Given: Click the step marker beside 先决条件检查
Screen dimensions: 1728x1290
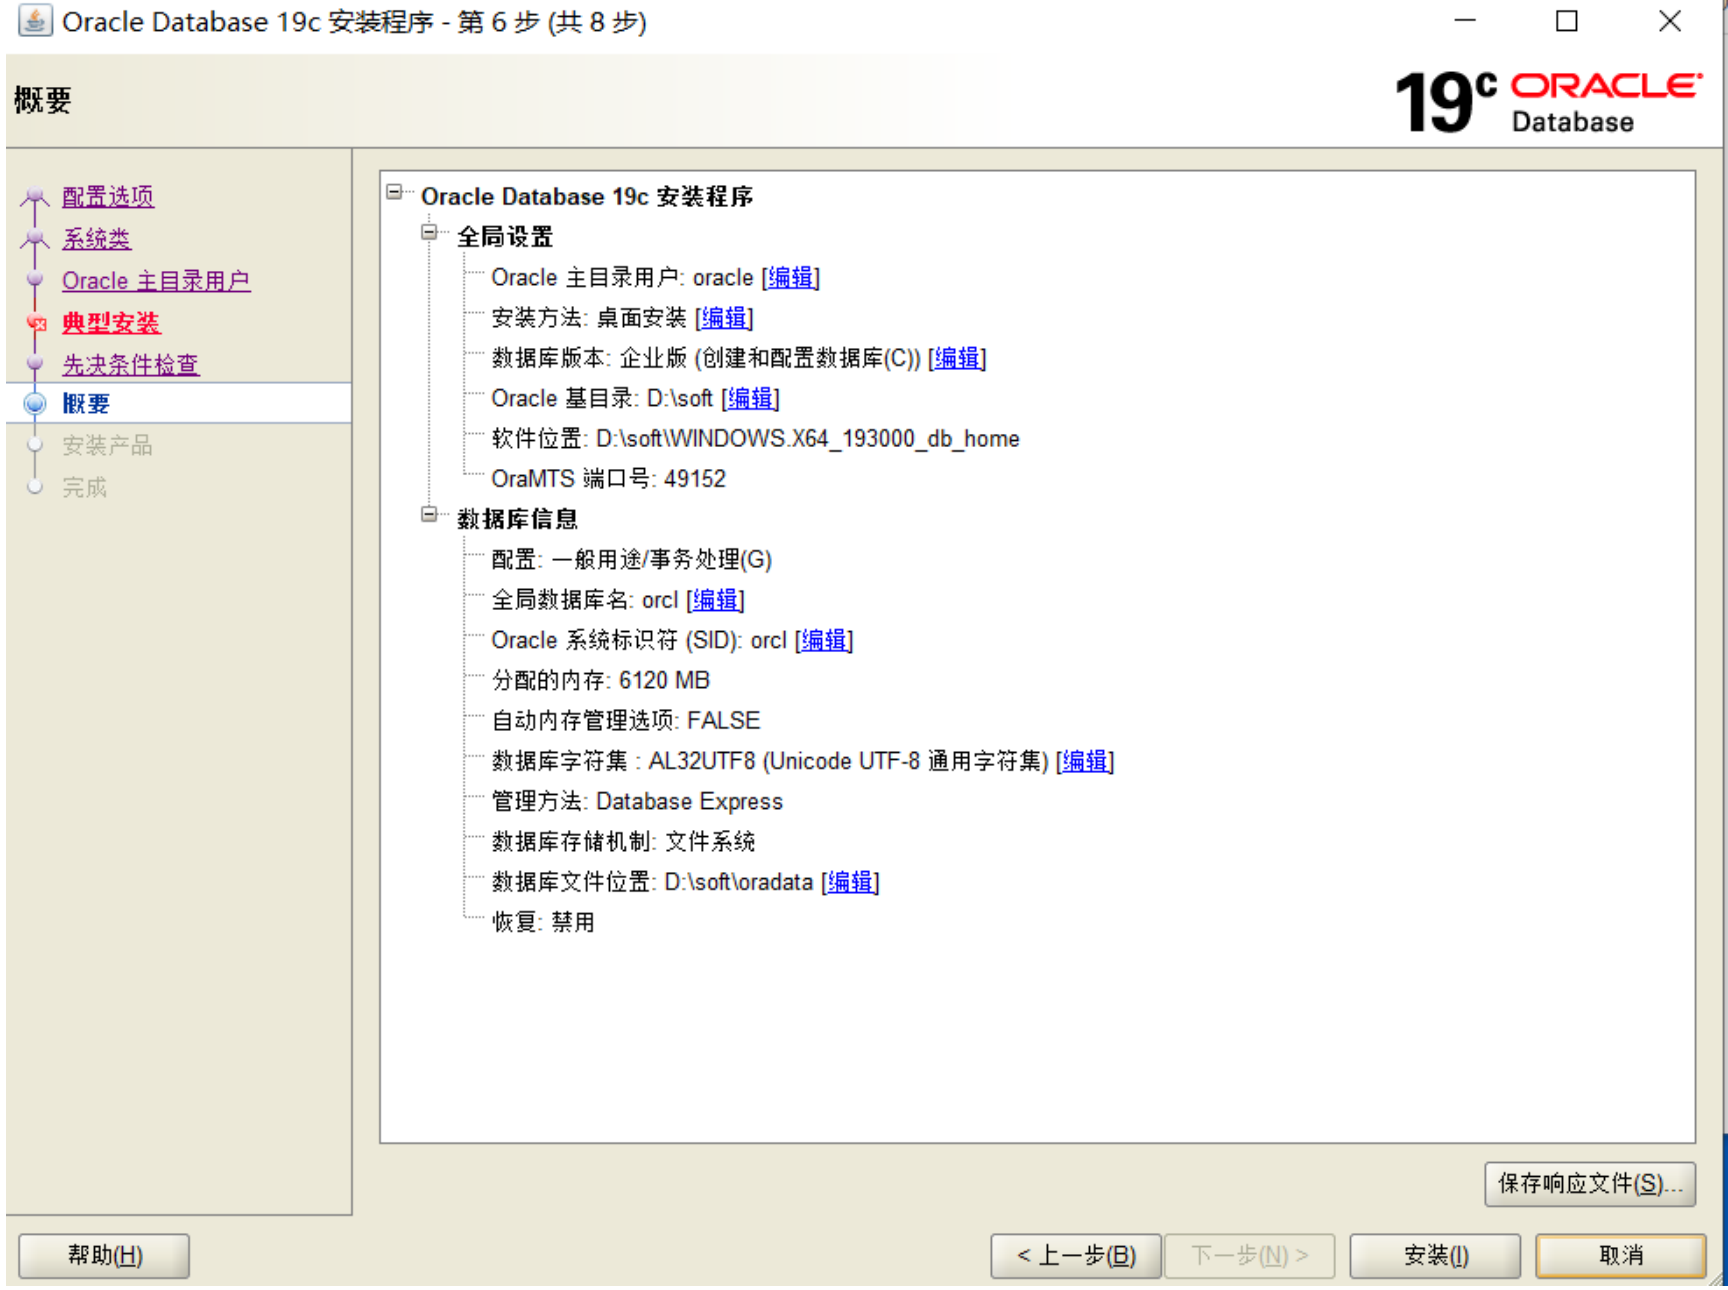Looking at the screenshot, I should 35,365.
